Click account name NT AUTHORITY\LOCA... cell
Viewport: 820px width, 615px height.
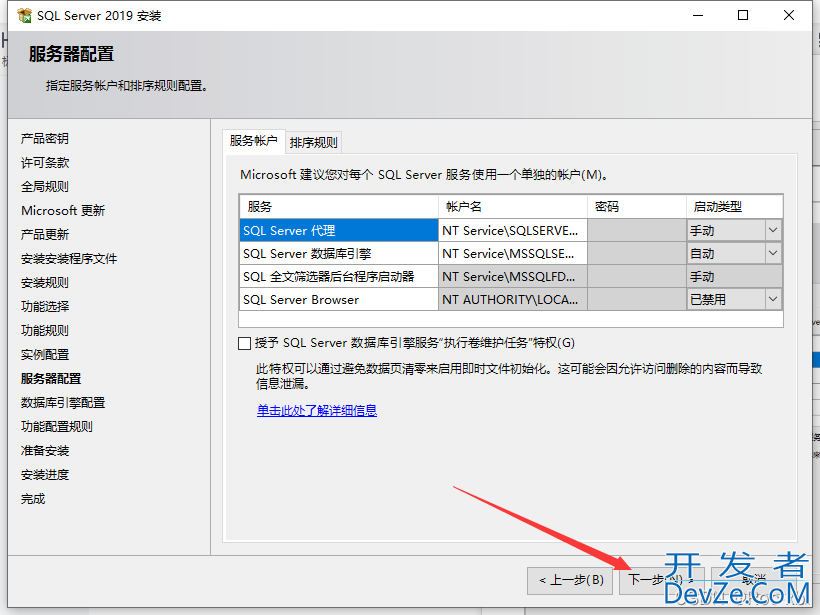(513, 300)
